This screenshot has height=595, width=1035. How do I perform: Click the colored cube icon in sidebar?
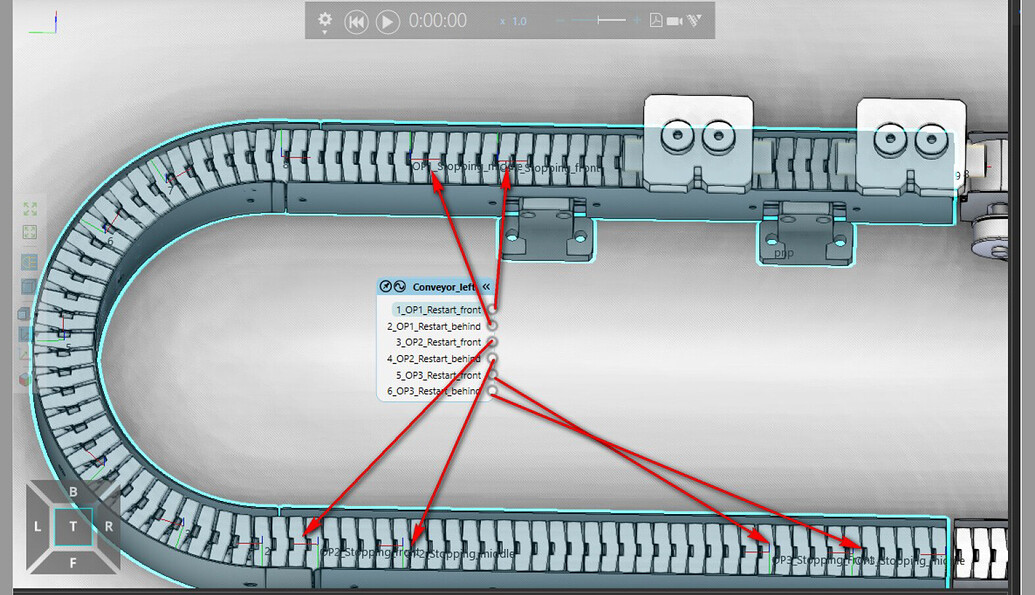tap(25, 380)
